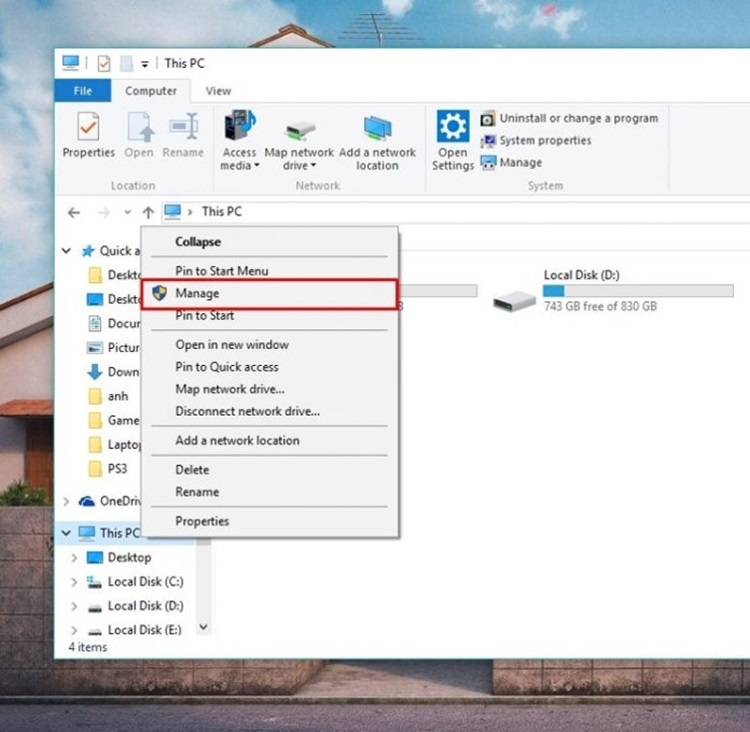Open Local Disk (D:) drive icon
The image size is (750, 732).
coord(514,301)
